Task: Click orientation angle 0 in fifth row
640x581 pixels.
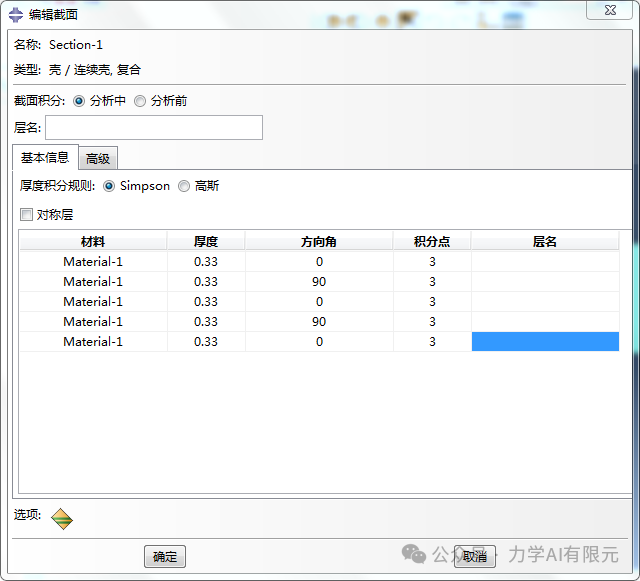Action: (x=319, y=342)
